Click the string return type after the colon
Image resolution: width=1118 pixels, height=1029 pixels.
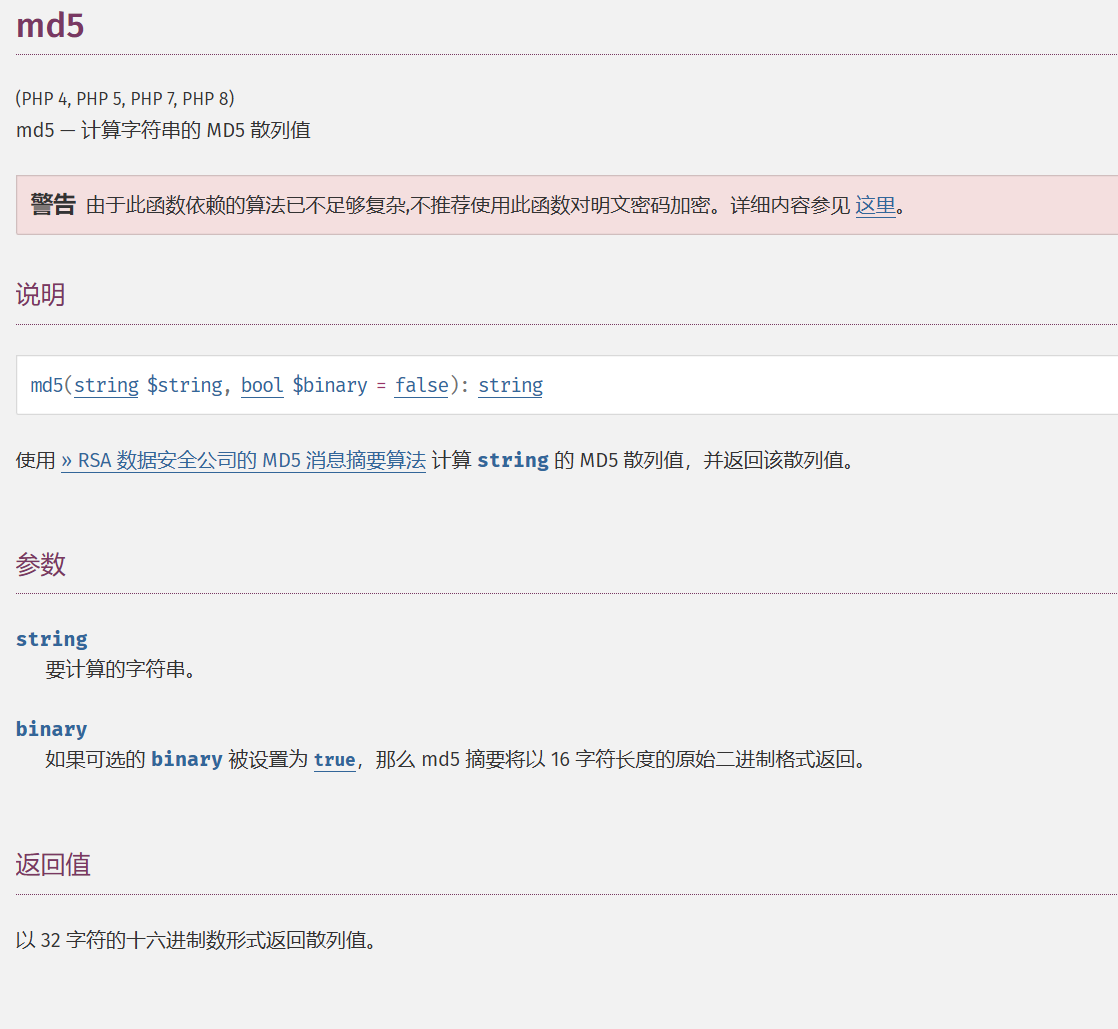click(510, 385)
